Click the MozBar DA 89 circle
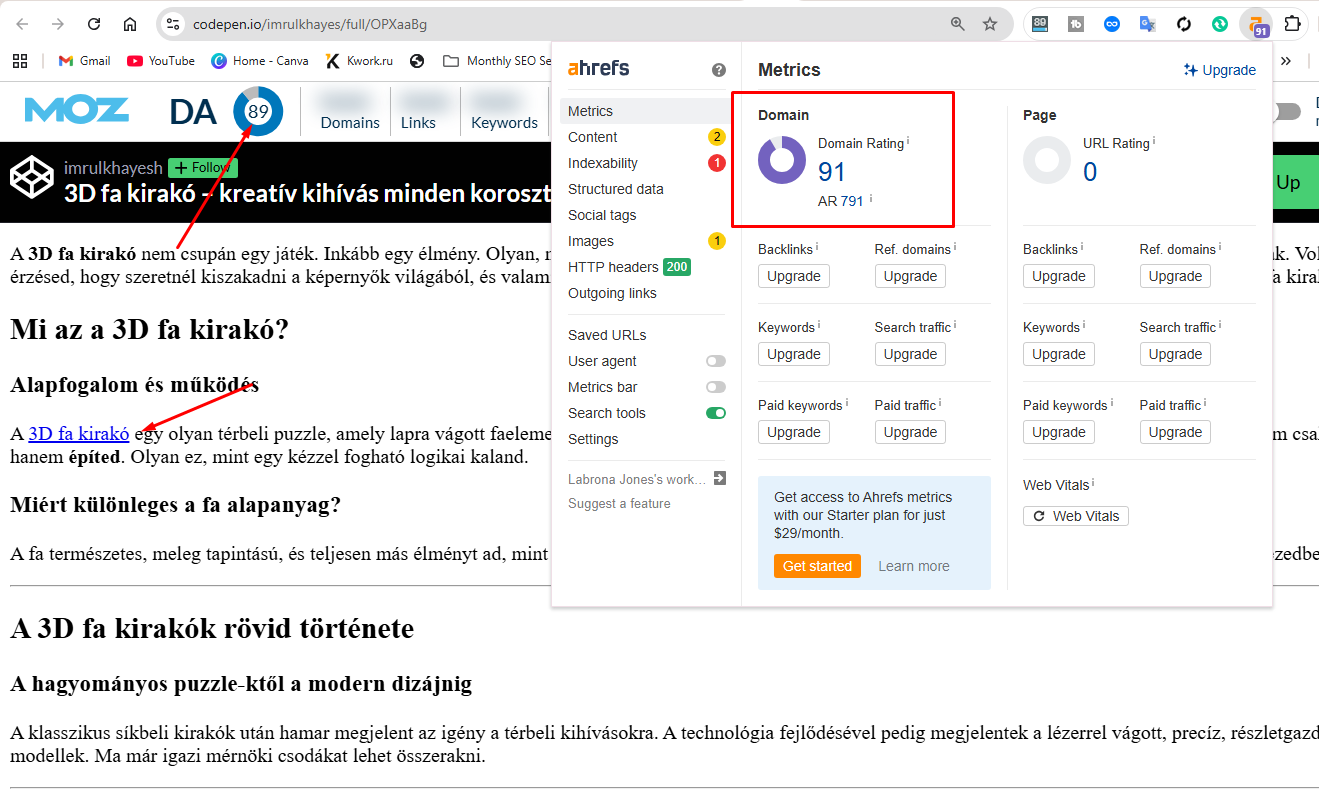The width and height of the screenshot is (1319, 802). pyautogui.click(x=258, y=111)
